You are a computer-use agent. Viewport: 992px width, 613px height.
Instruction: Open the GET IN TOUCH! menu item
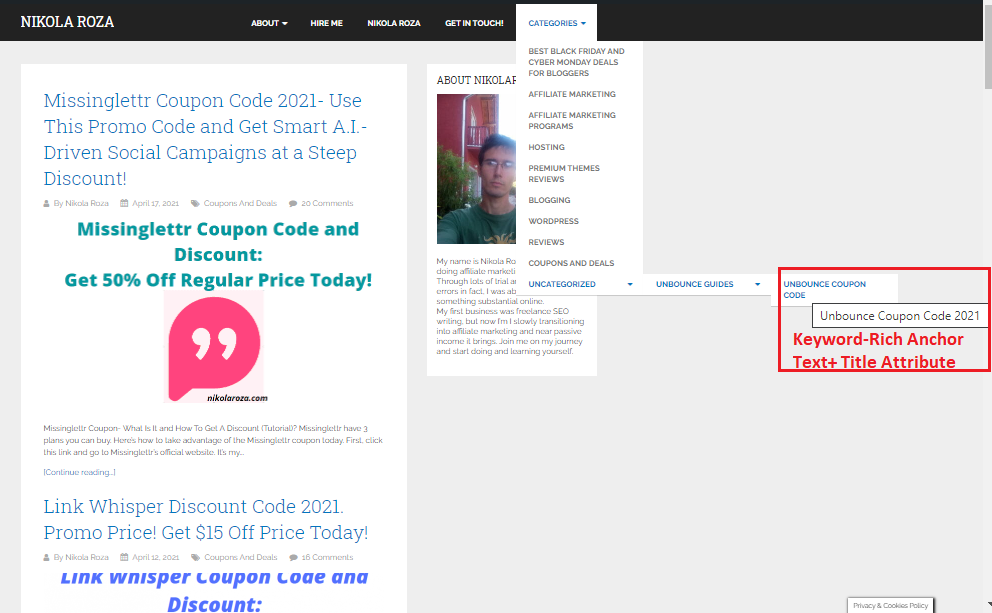(474, 23)
